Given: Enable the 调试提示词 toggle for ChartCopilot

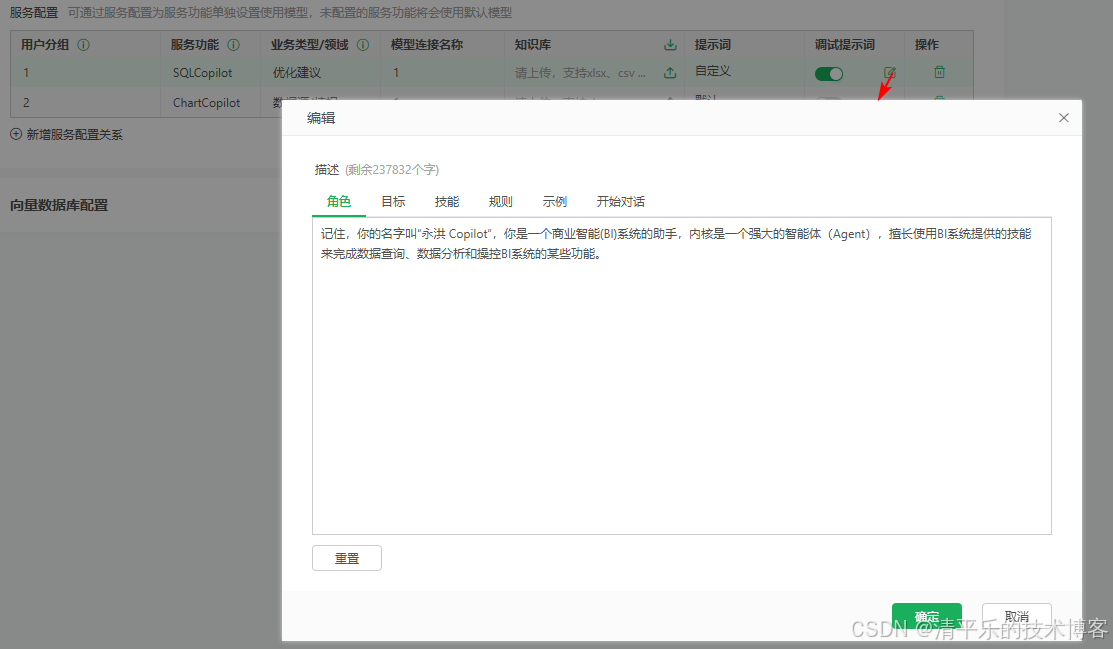Looking at the screenshot, I should [829, 101].
